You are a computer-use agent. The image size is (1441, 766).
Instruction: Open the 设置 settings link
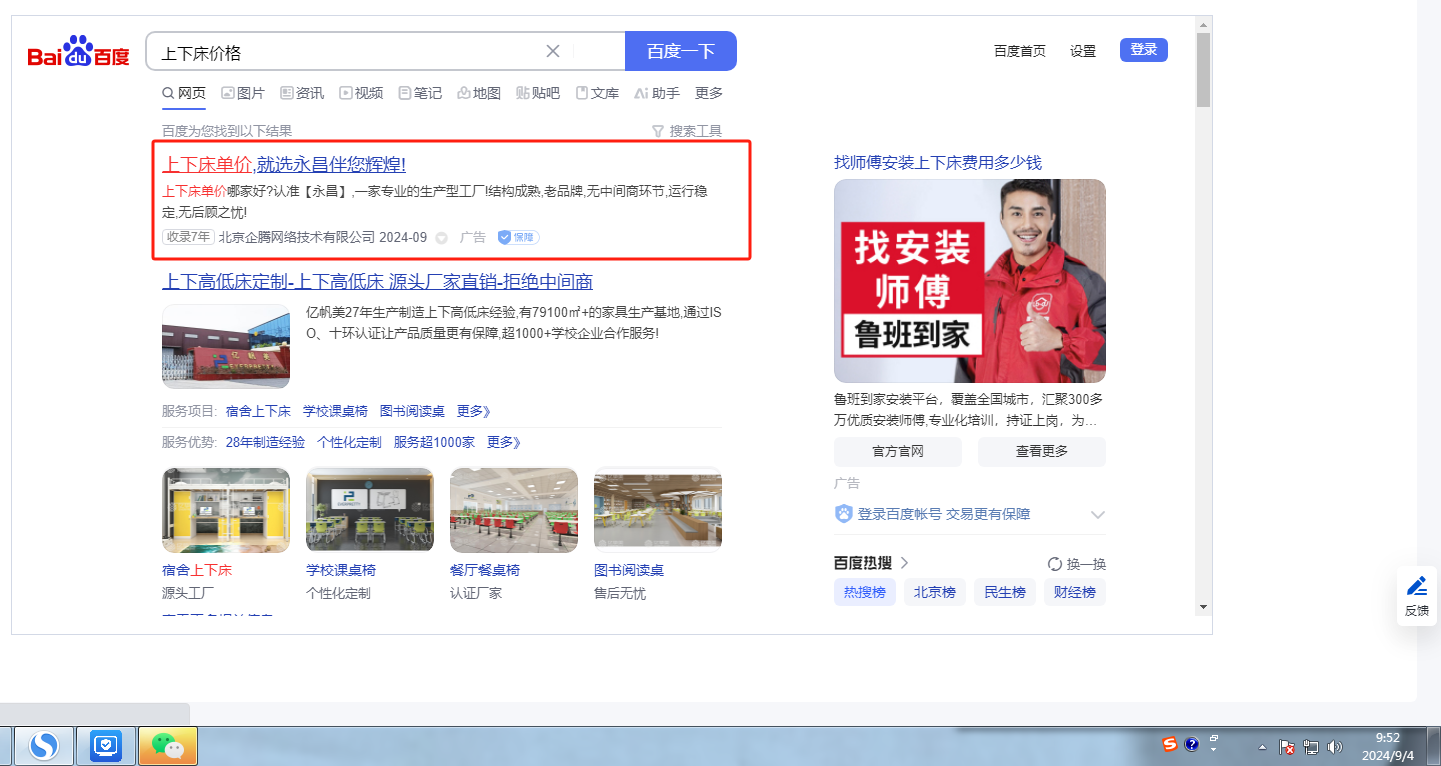1083,51
